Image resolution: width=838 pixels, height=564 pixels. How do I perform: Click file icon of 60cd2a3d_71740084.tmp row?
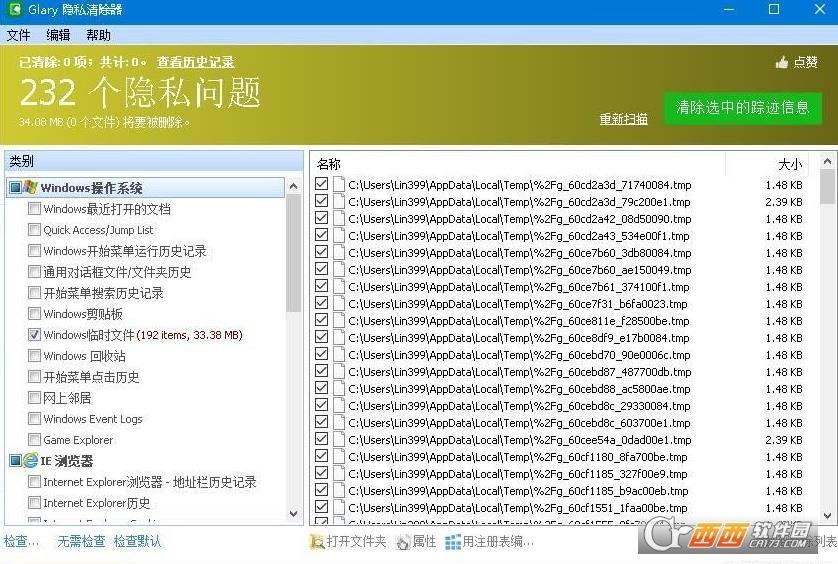(x=338, y=184)
